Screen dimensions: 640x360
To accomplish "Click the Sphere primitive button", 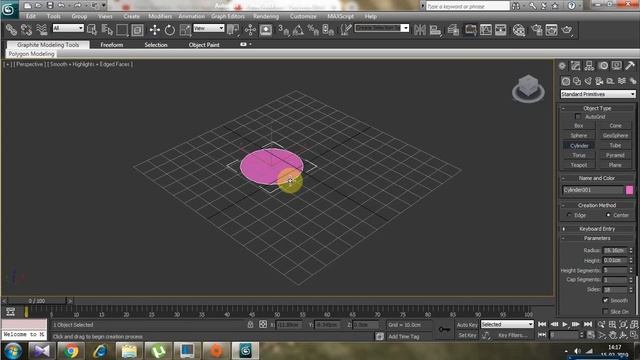I will pos(578,136).
